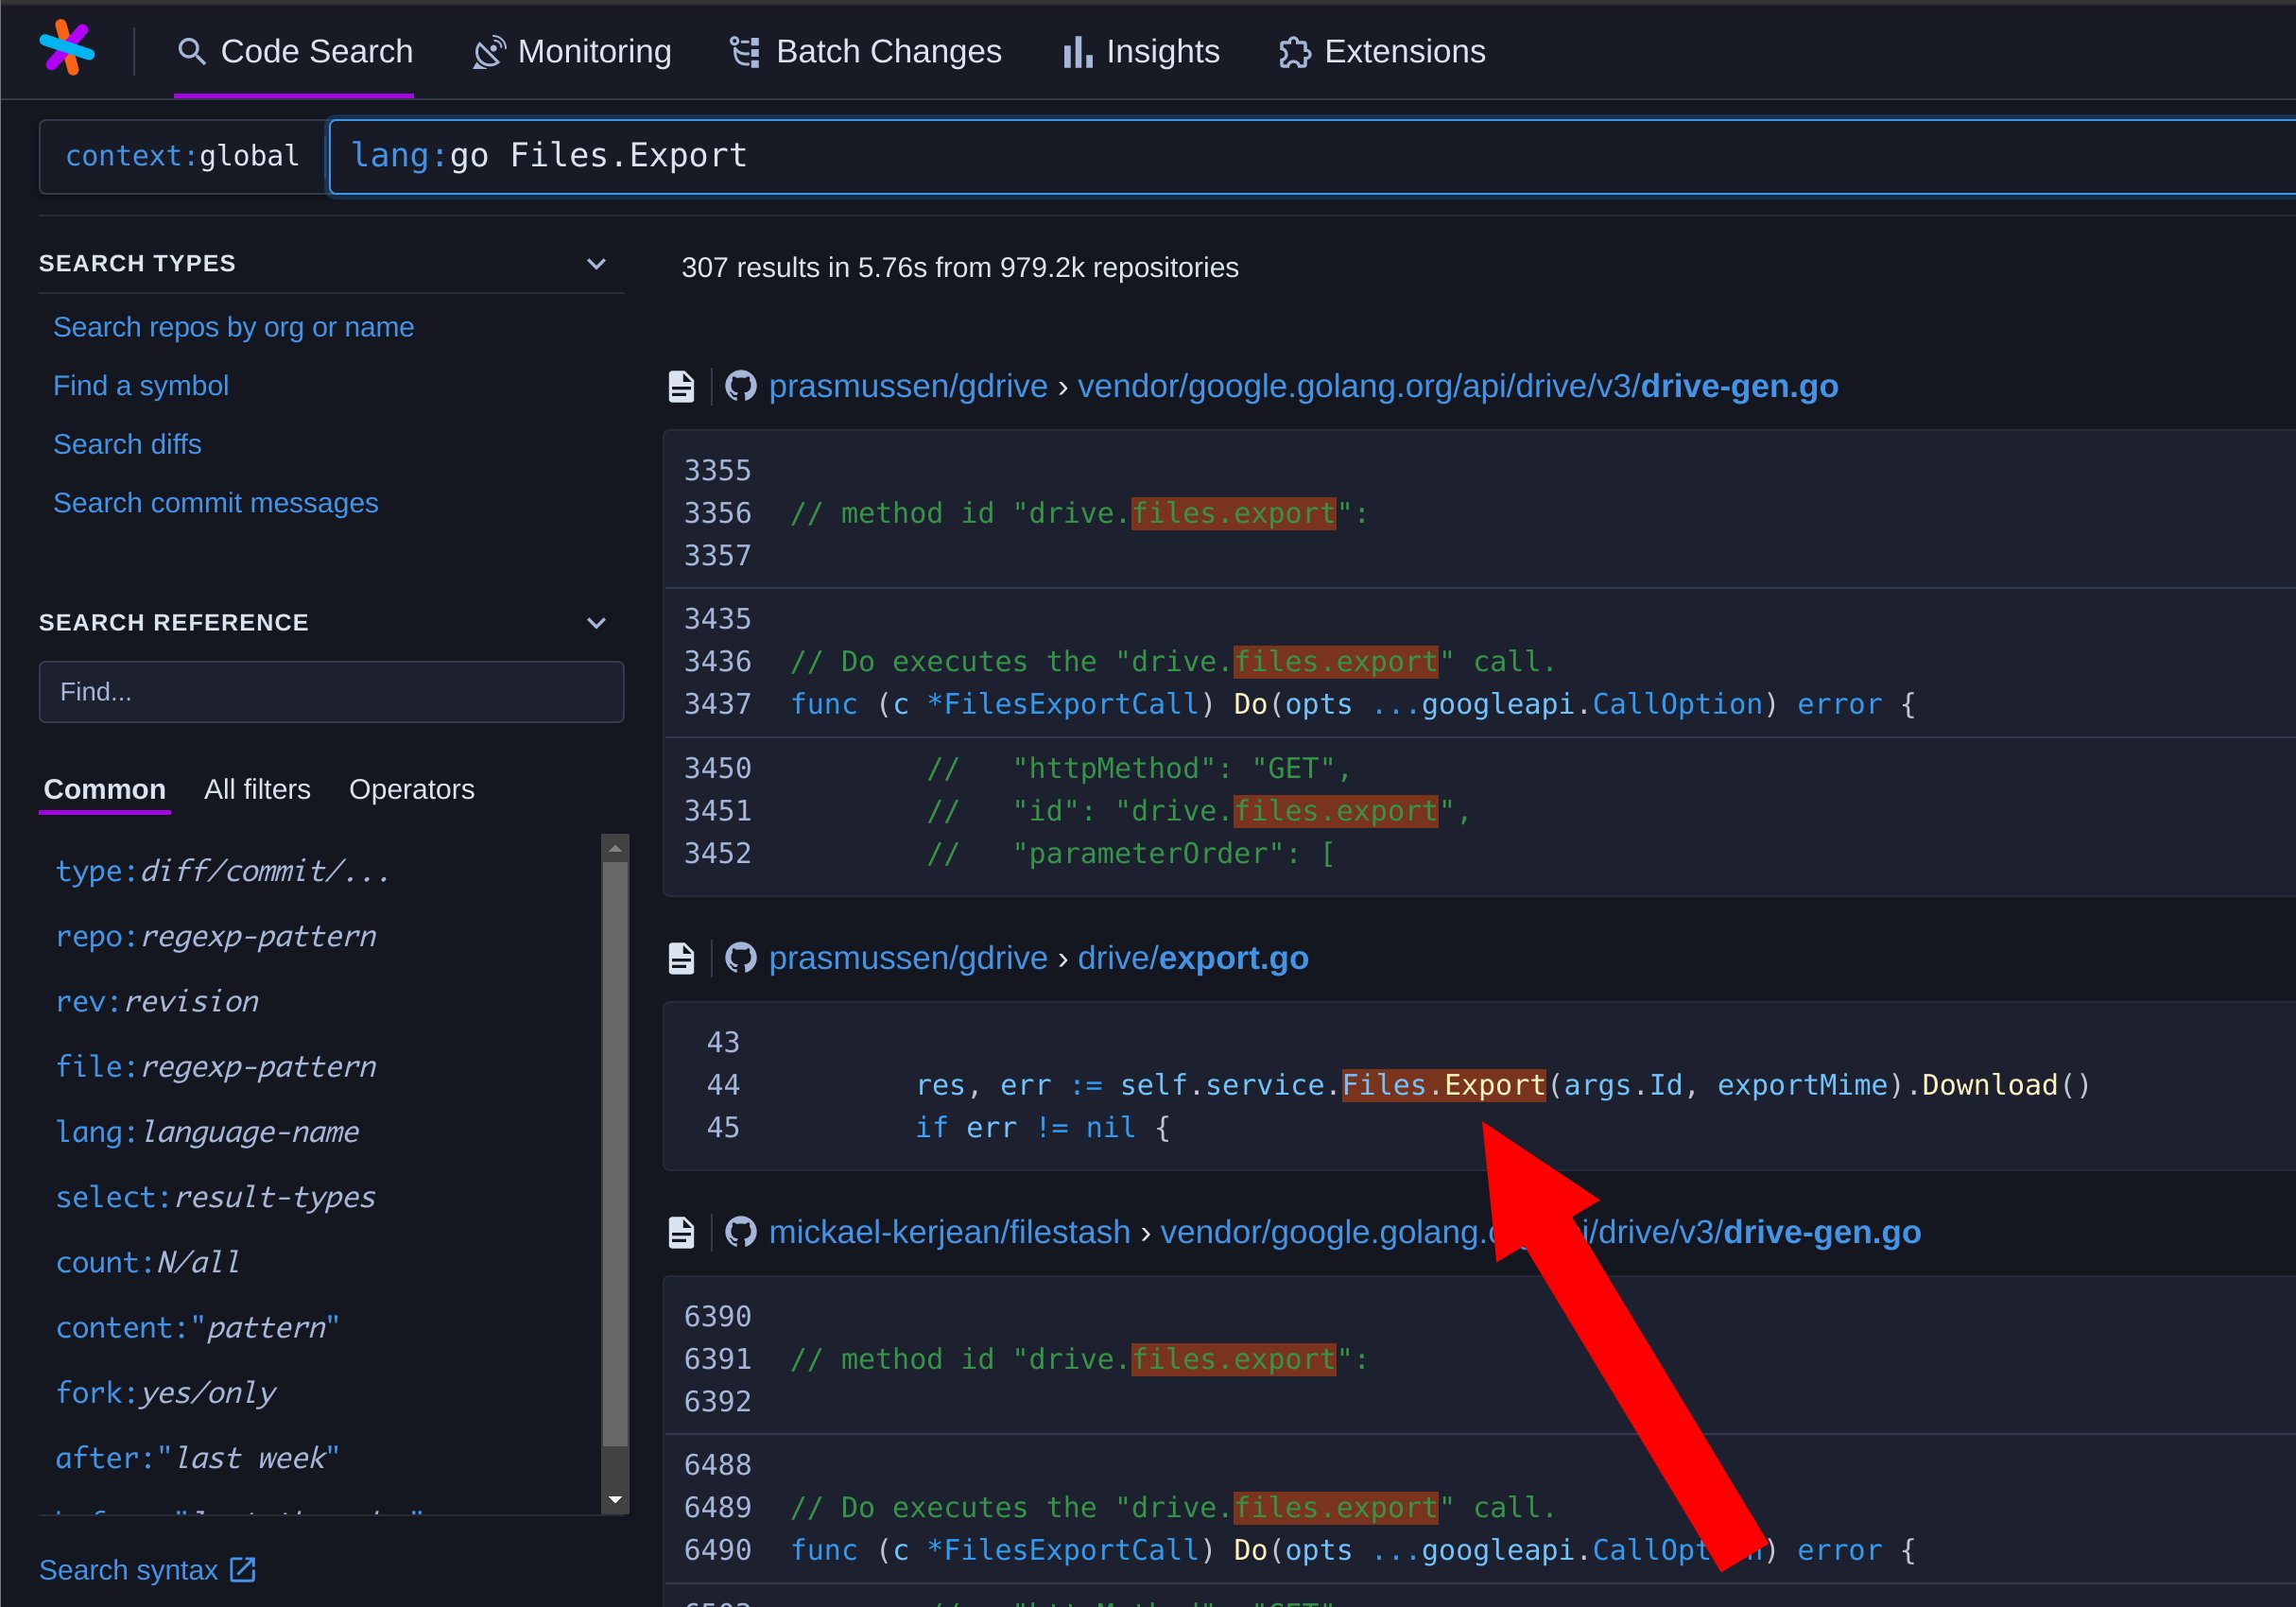Image resolution: width=2296 pixels, height=1607 pixels.
Task: Click line 3451 "id": "drive.files.export"
Action: click(1199, 811)
